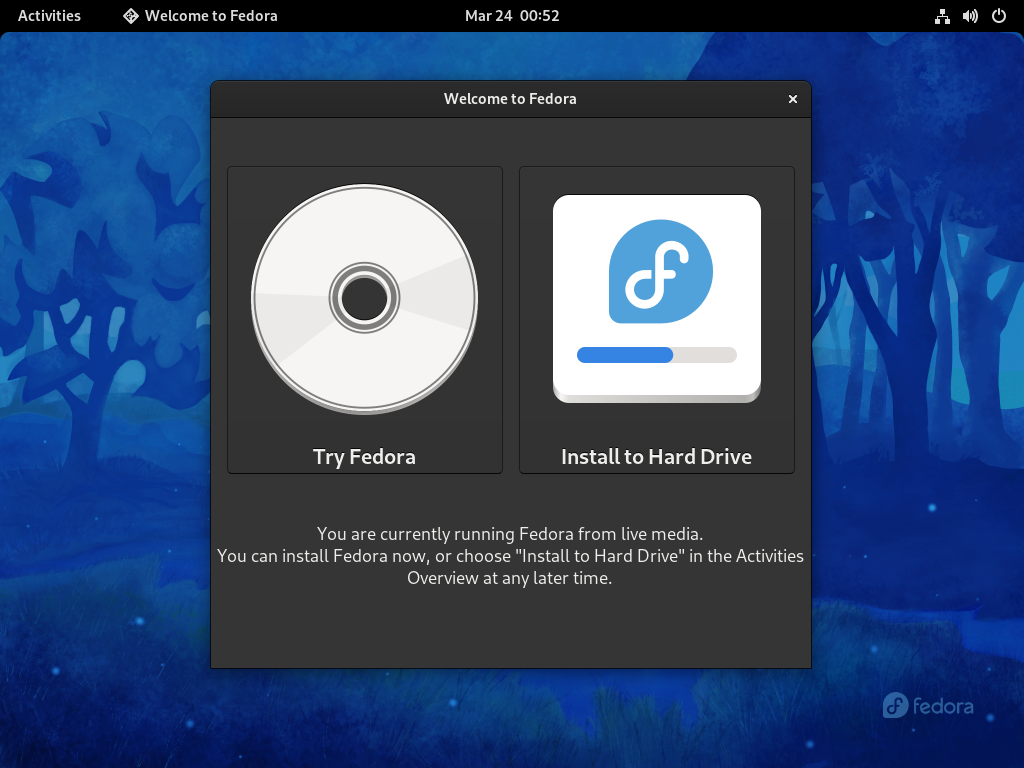Close the Welcome to Fedora dialog
Viewport: 1024px width, 768px height.
[793, 99]
